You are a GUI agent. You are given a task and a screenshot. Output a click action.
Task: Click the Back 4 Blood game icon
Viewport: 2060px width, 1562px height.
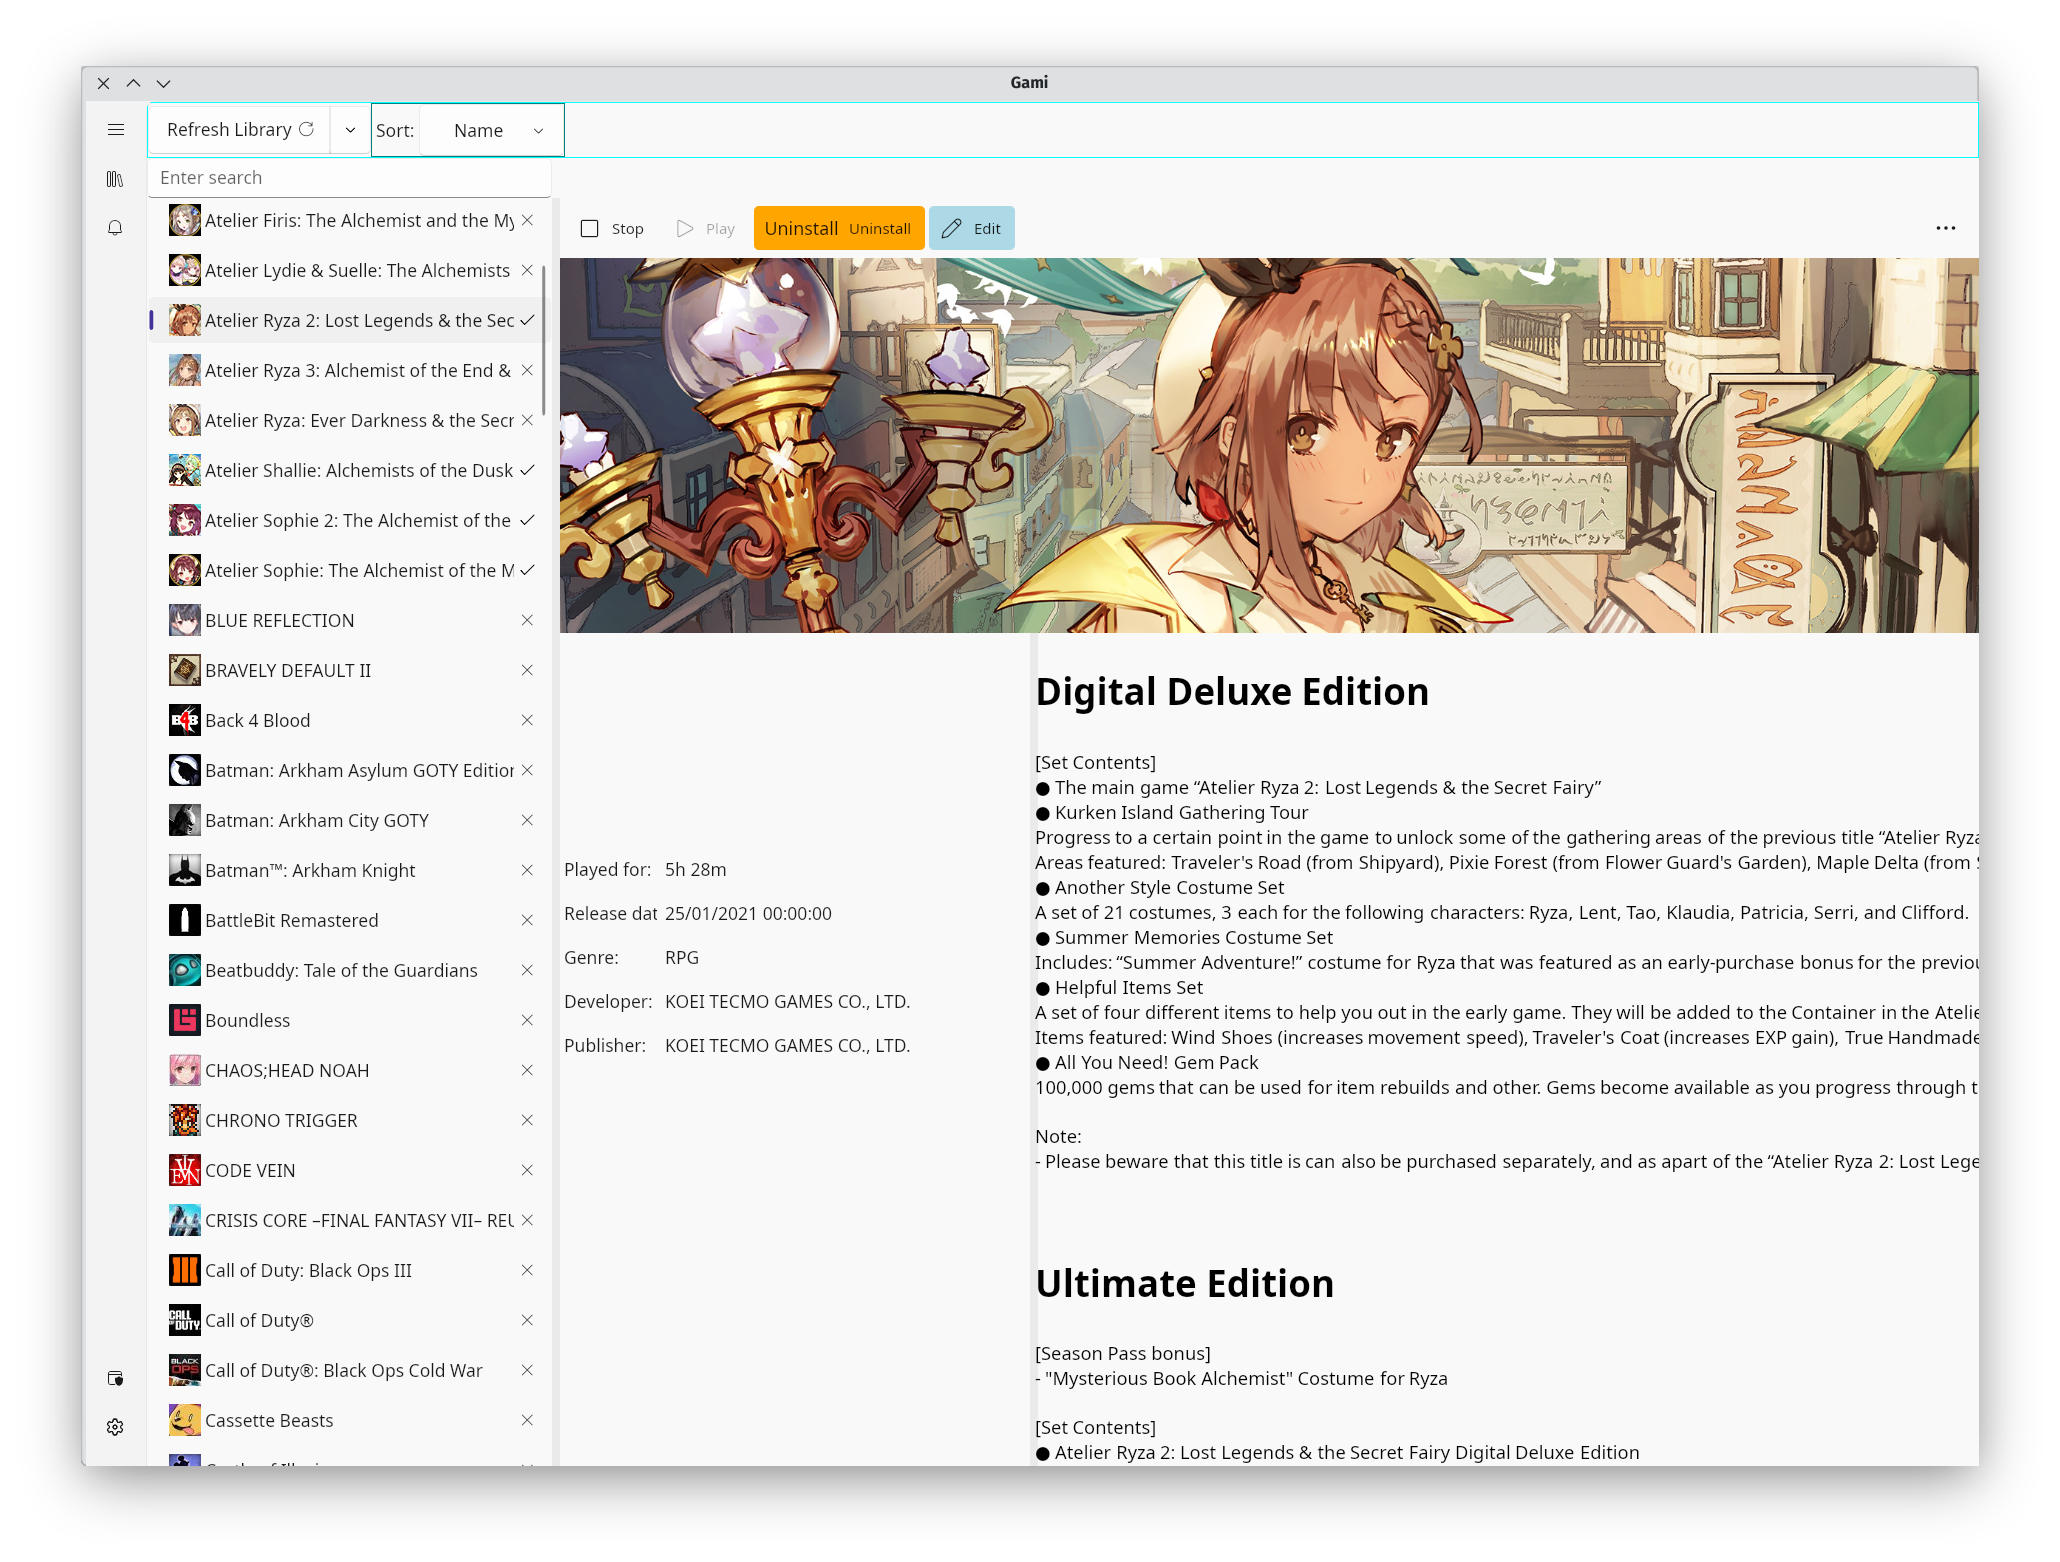(x=184, y=720)
